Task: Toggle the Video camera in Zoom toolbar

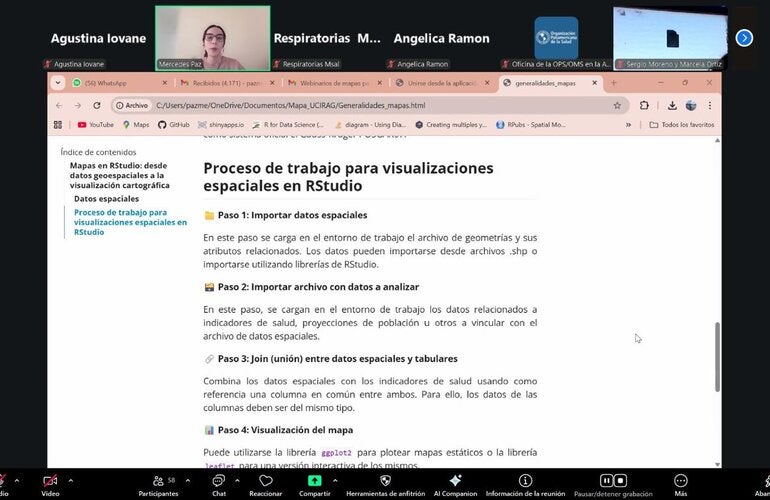Action: (x=50, y=481)
